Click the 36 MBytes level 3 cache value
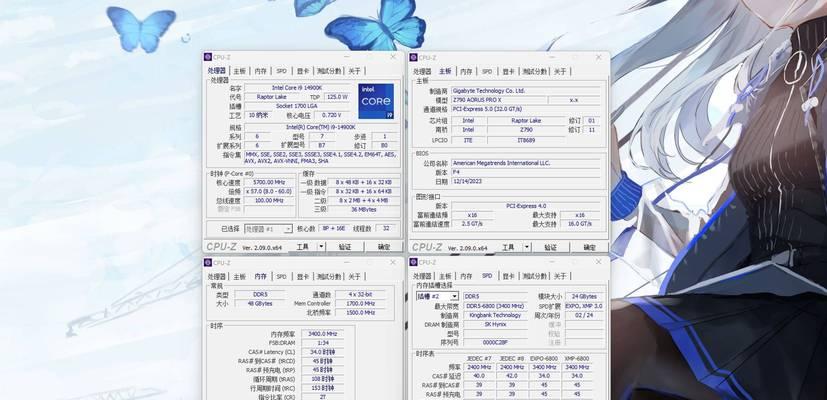The height and width of the screenshot is (400, 827). click(x=363, y=209)
